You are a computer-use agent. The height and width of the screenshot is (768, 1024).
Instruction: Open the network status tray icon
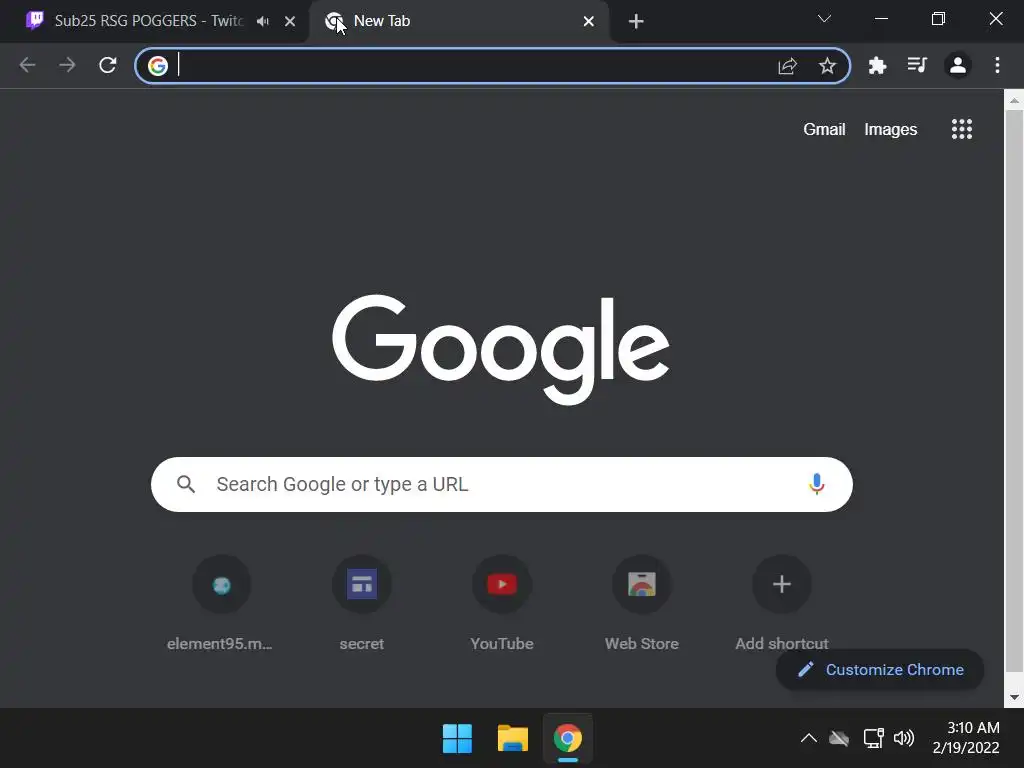coord(873,739)
